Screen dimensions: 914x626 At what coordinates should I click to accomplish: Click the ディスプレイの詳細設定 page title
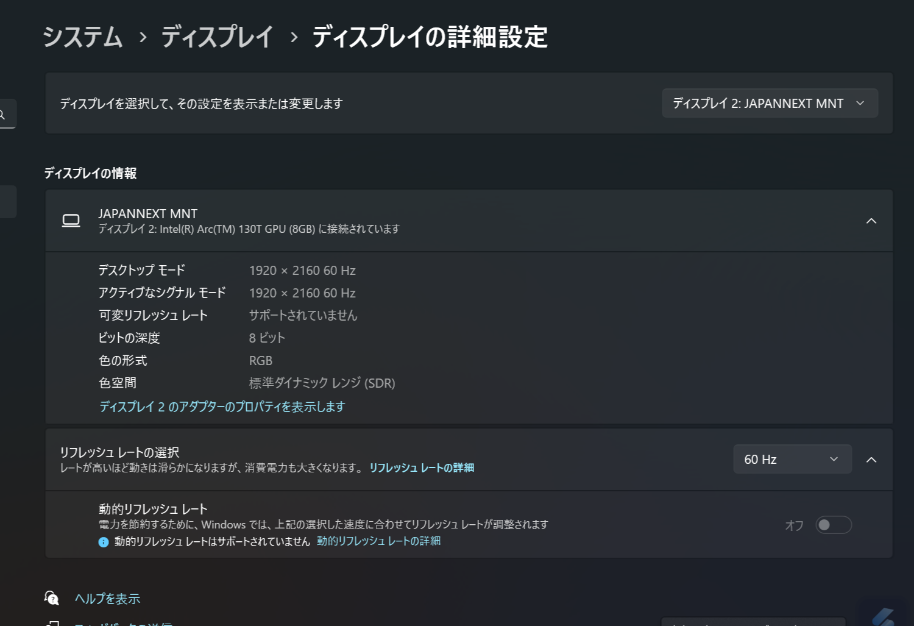click(430, 37)
